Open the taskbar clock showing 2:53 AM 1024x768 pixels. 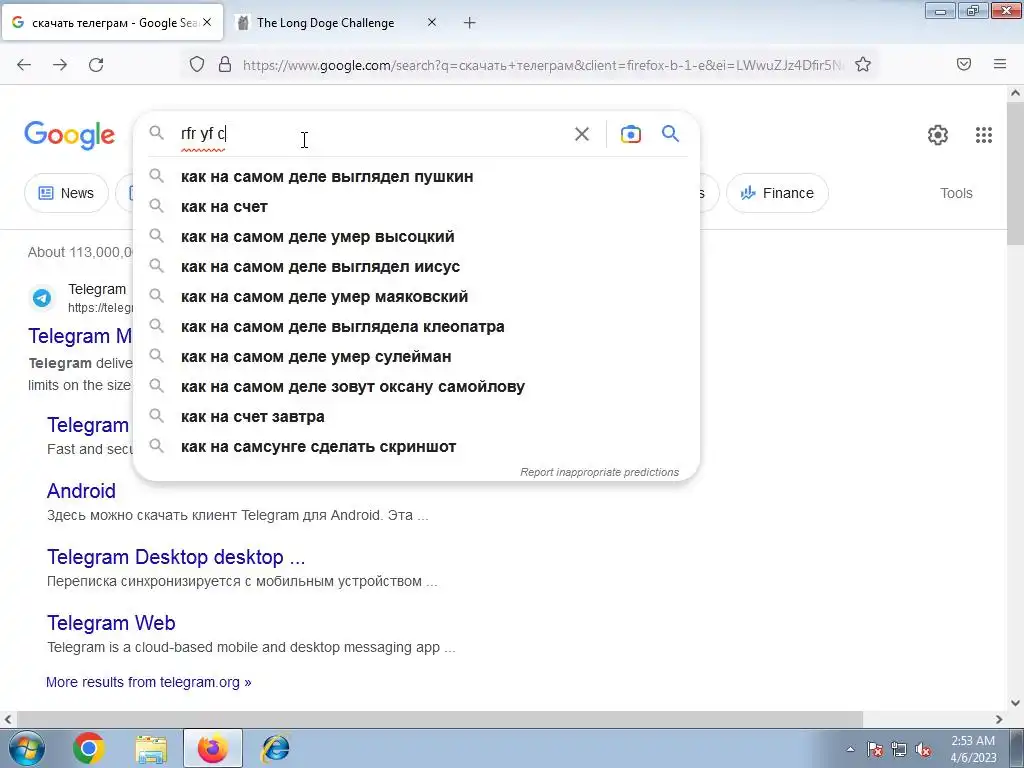(973, 749)
